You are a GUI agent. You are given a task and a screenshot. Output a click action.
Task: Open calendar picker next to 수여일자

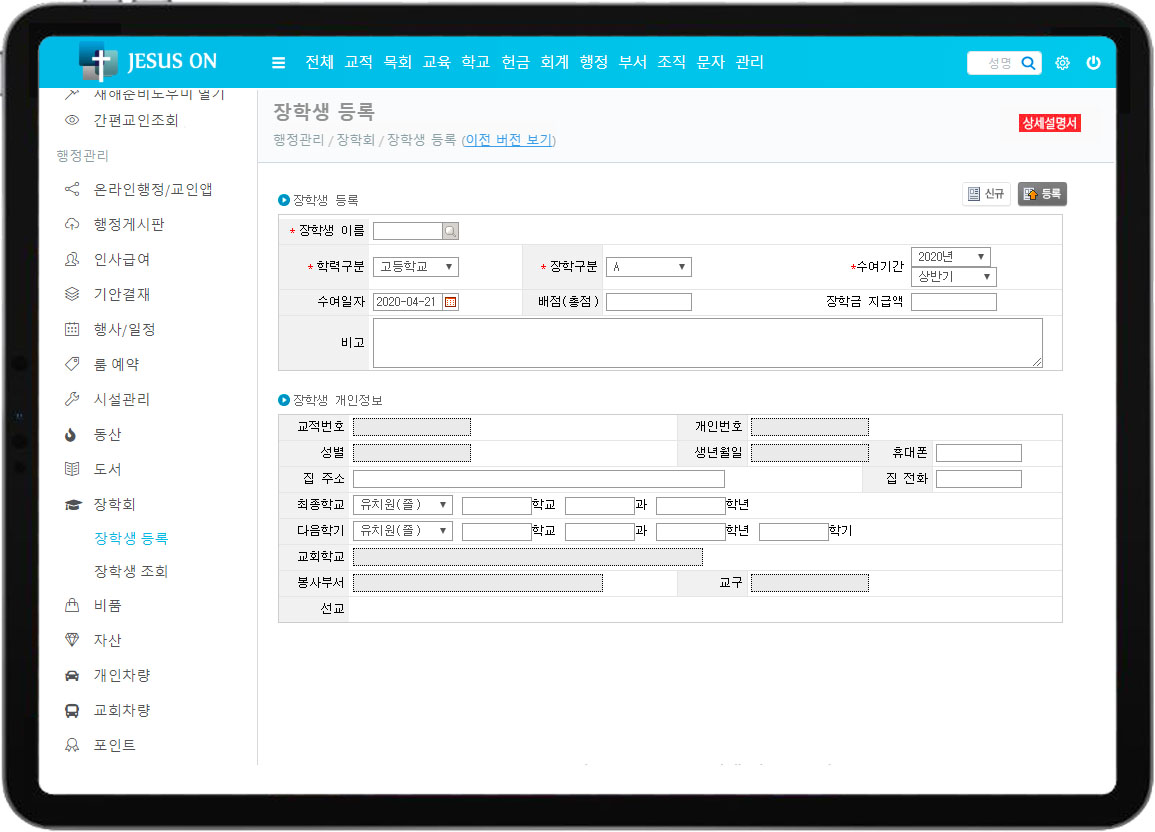(450, 302)
